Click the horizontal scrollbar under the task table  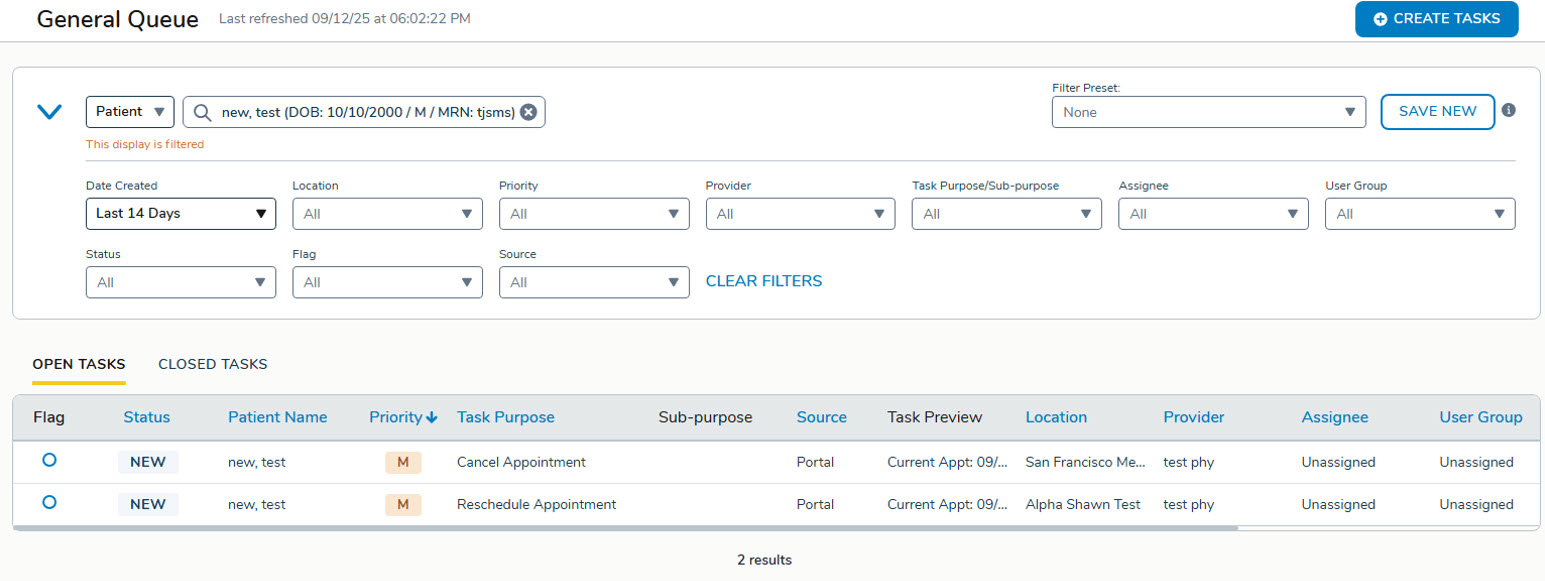[x=625, y=527]
